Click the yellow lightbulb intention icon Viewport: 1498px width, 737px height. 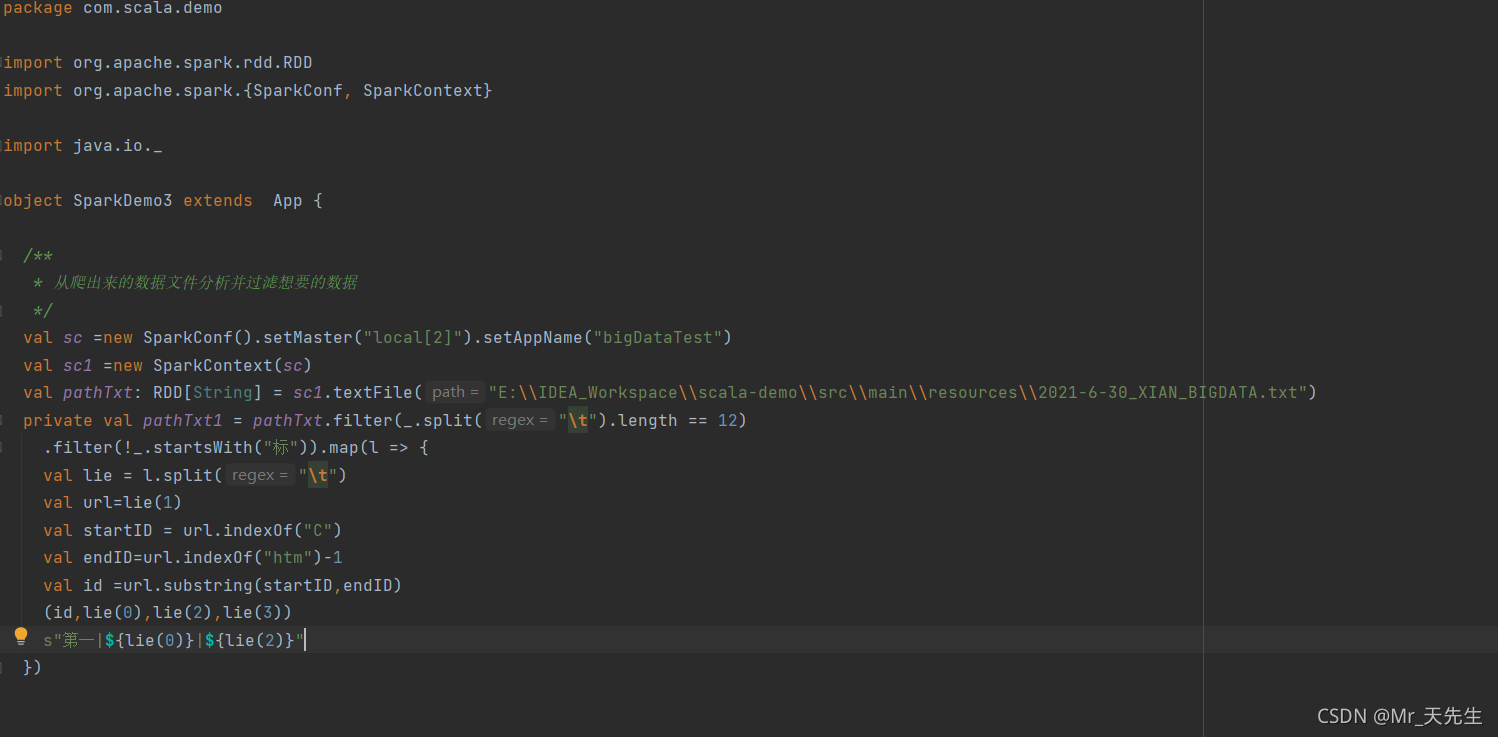(x=21, y=636)
